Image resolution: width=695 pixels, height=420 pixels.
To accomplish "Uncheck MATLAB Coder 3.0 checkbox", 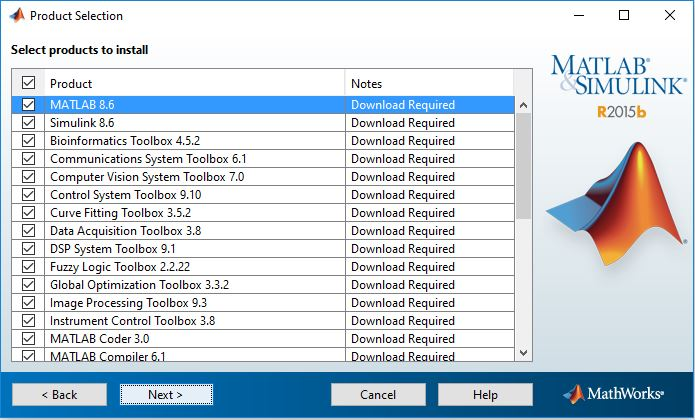I will pos(28,338).
